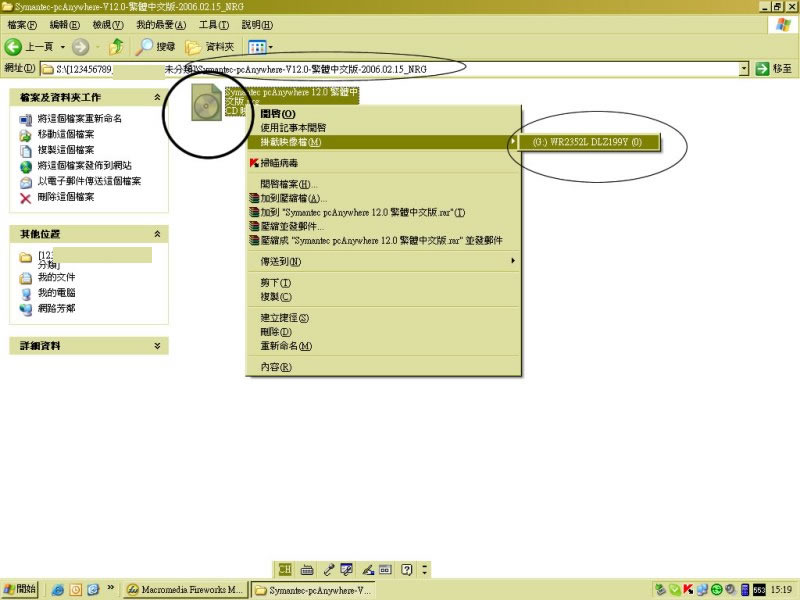Collapse the 其他位置 panel

tap(157, 234)
